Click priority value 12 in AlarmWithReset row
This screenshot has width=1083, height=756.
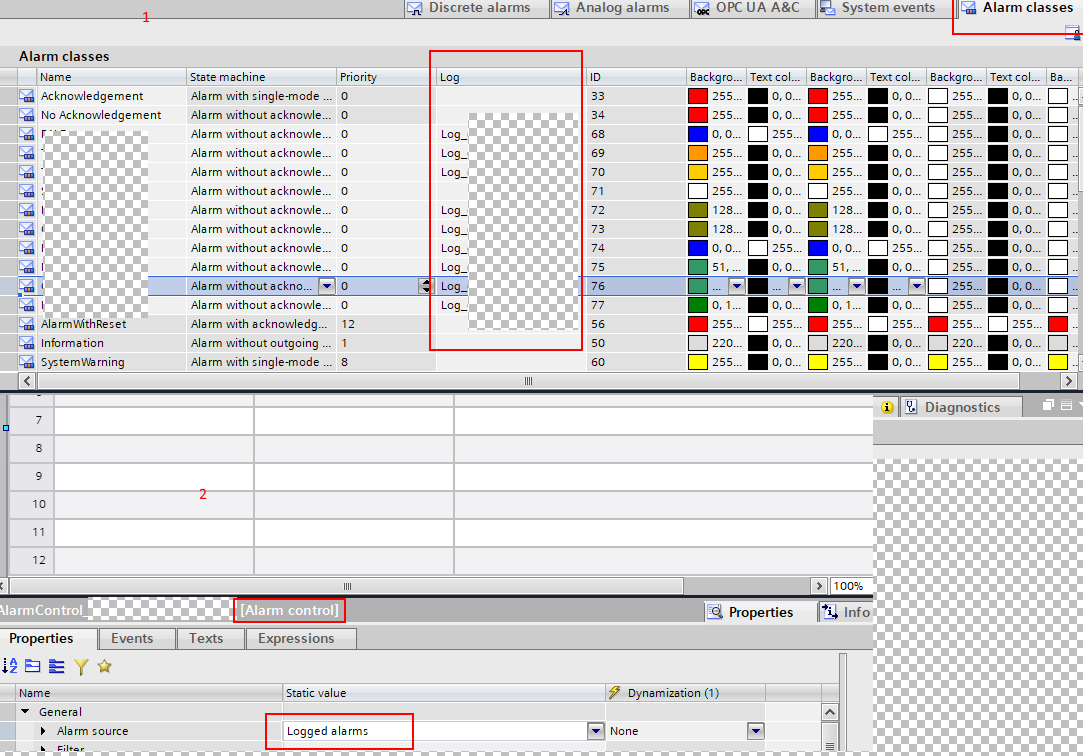(x=385, y=324)
